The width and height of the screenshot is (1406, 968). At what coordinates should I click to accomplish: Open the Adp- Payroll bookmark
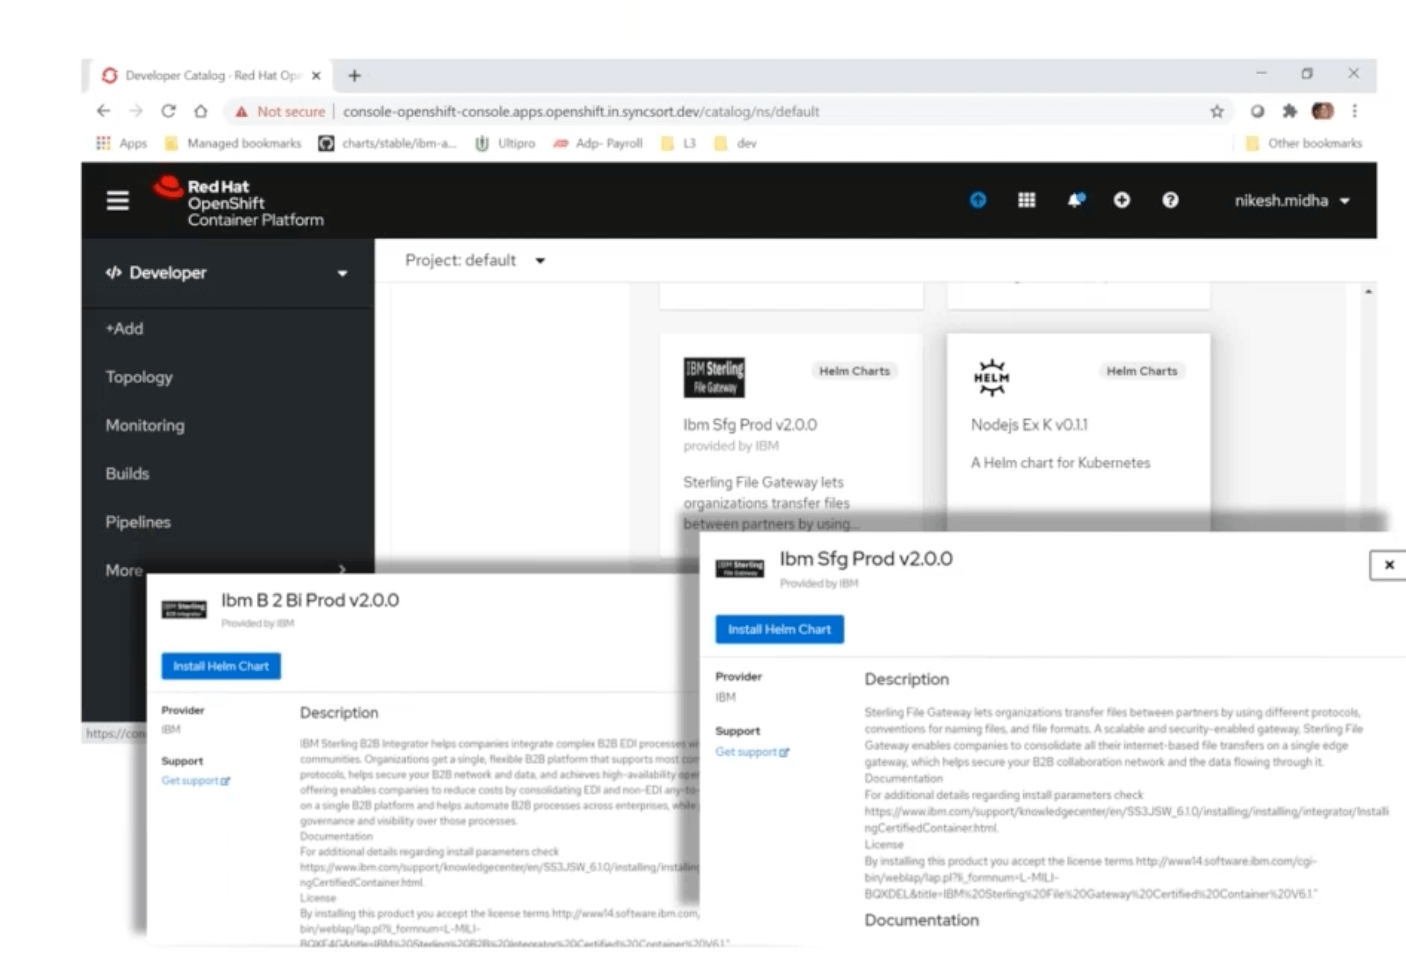coord(598,143)
